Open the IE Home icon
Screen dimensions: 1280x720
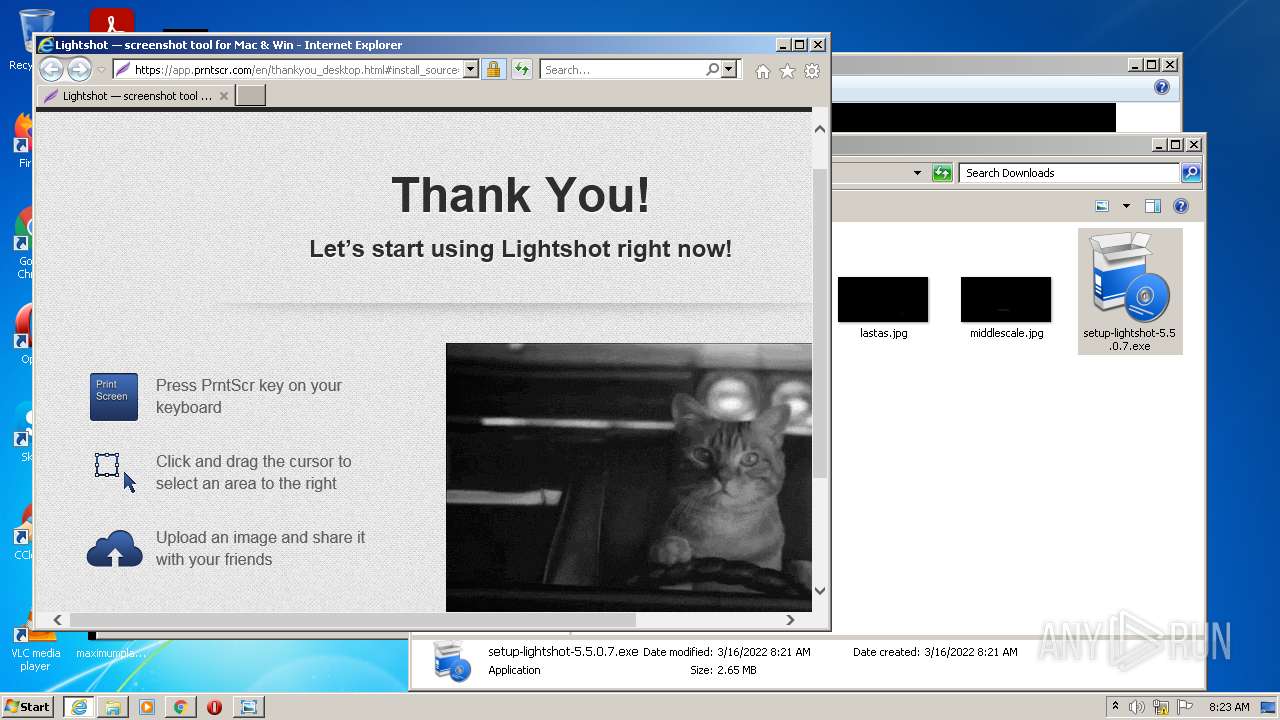point(762,71)
